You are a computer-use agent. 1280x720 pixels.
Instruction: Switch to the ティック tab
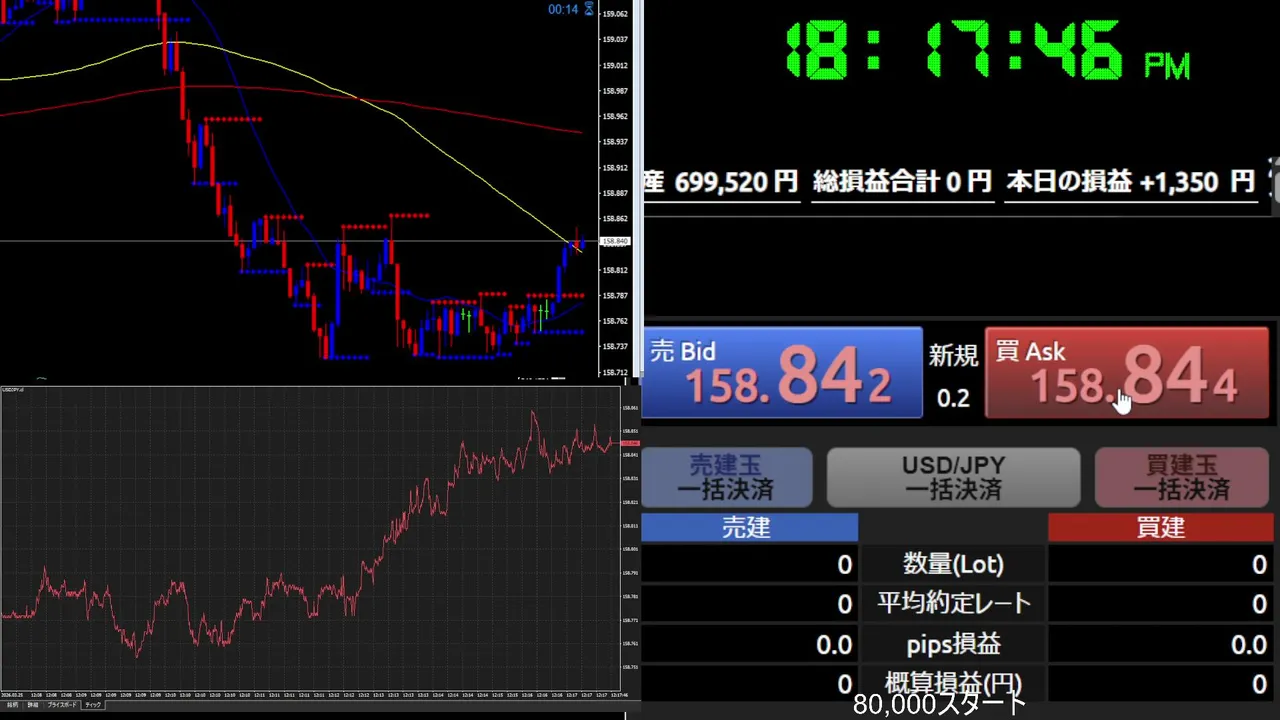(x=93, y=705)
